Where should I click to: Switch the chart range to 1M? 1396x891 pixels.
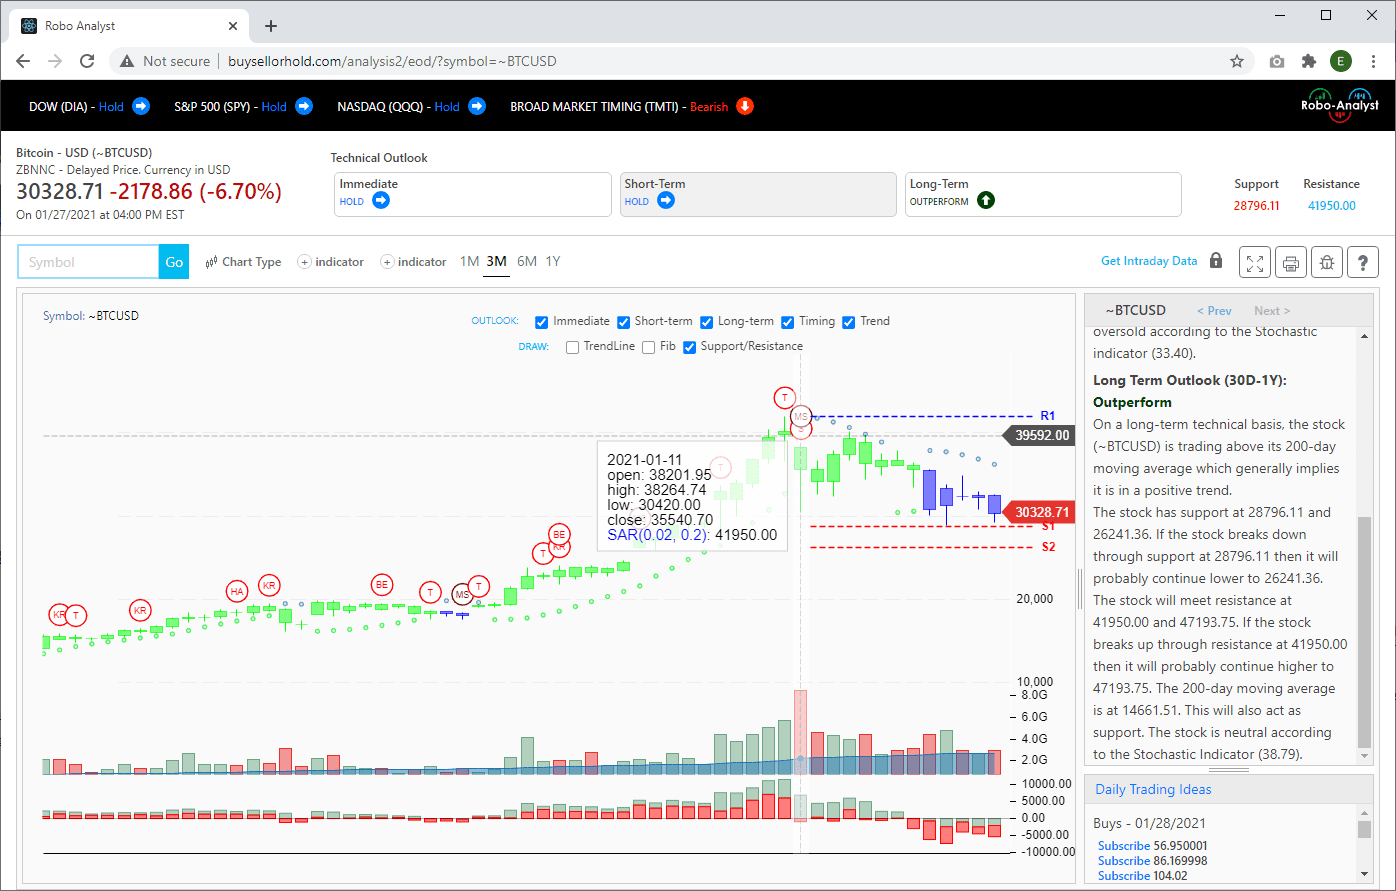click(469, 262)
